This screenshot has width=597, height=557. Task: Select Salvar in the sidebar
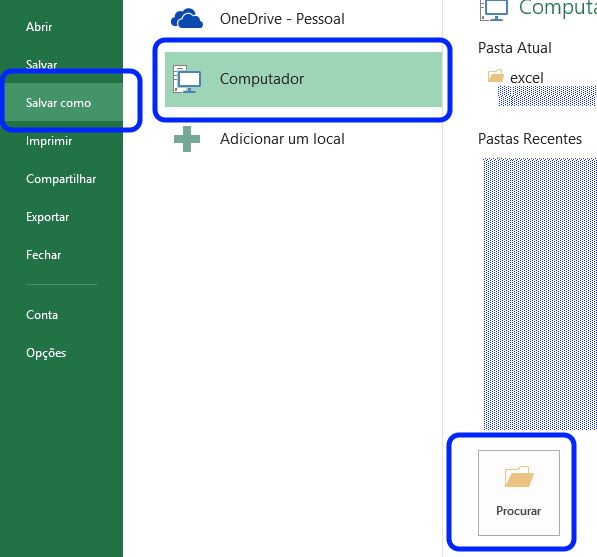pos(41,64)
